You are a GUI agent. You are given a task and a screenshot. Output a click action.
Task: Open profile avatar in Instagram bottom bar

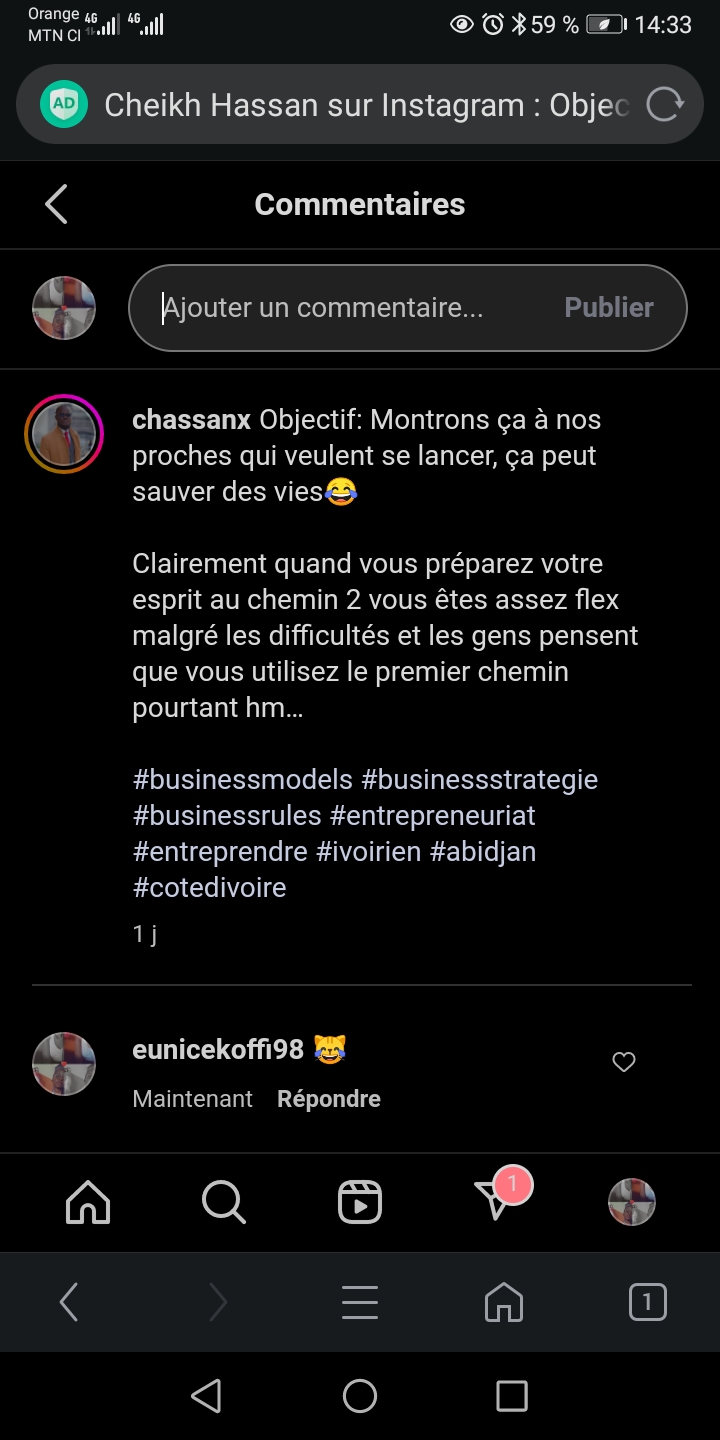(632, 1202)
